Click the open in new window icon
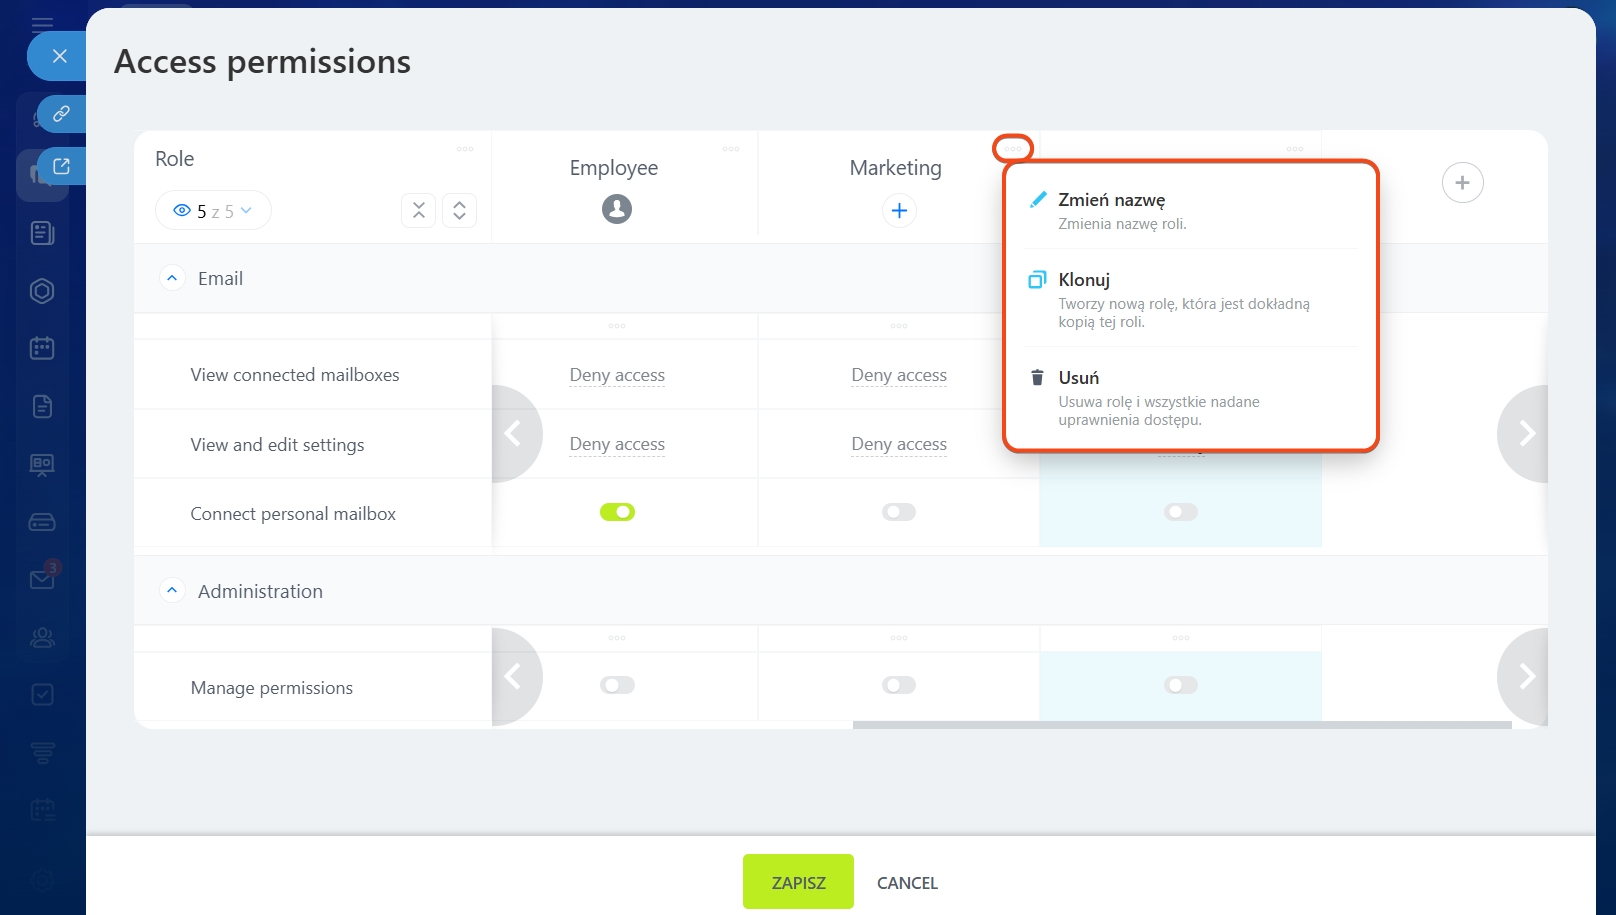This screenshot has height=915, width=1616. (61, 166)
